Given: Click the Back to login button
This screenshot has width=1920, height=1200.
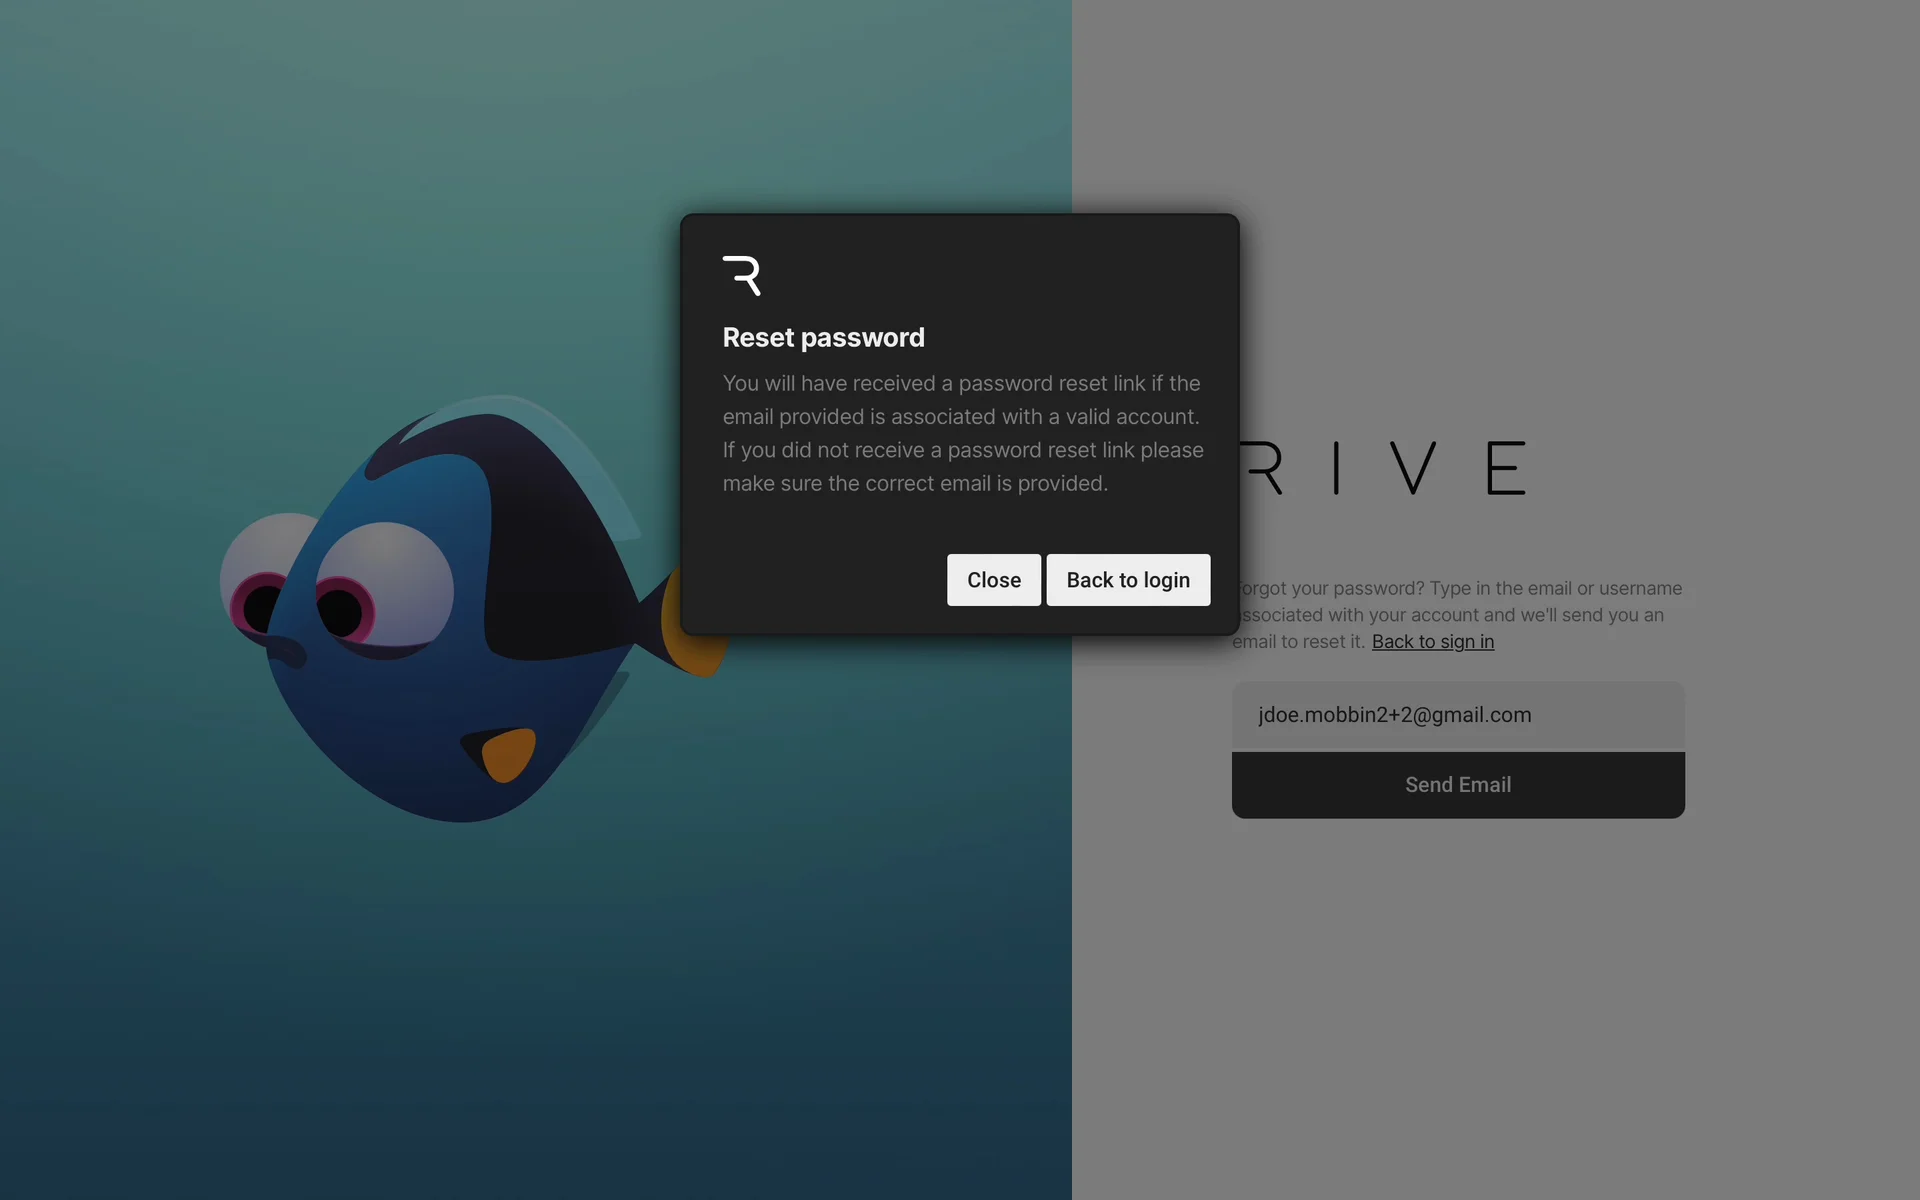Looking at the screenshot, I should tap(1128, 580).
